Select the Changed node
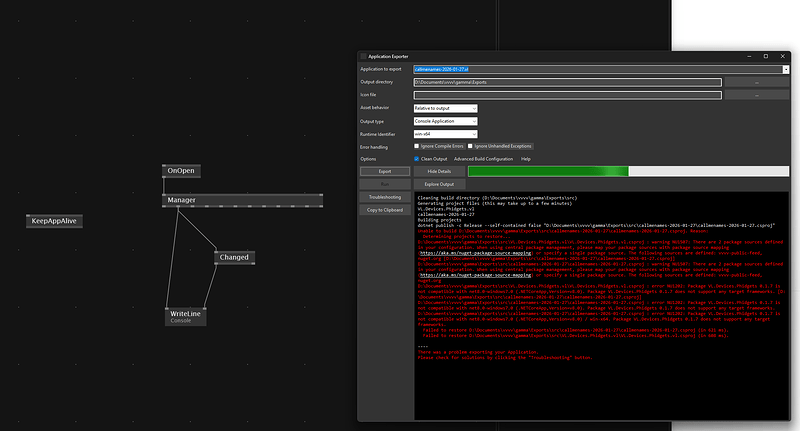 coord(234,257)
